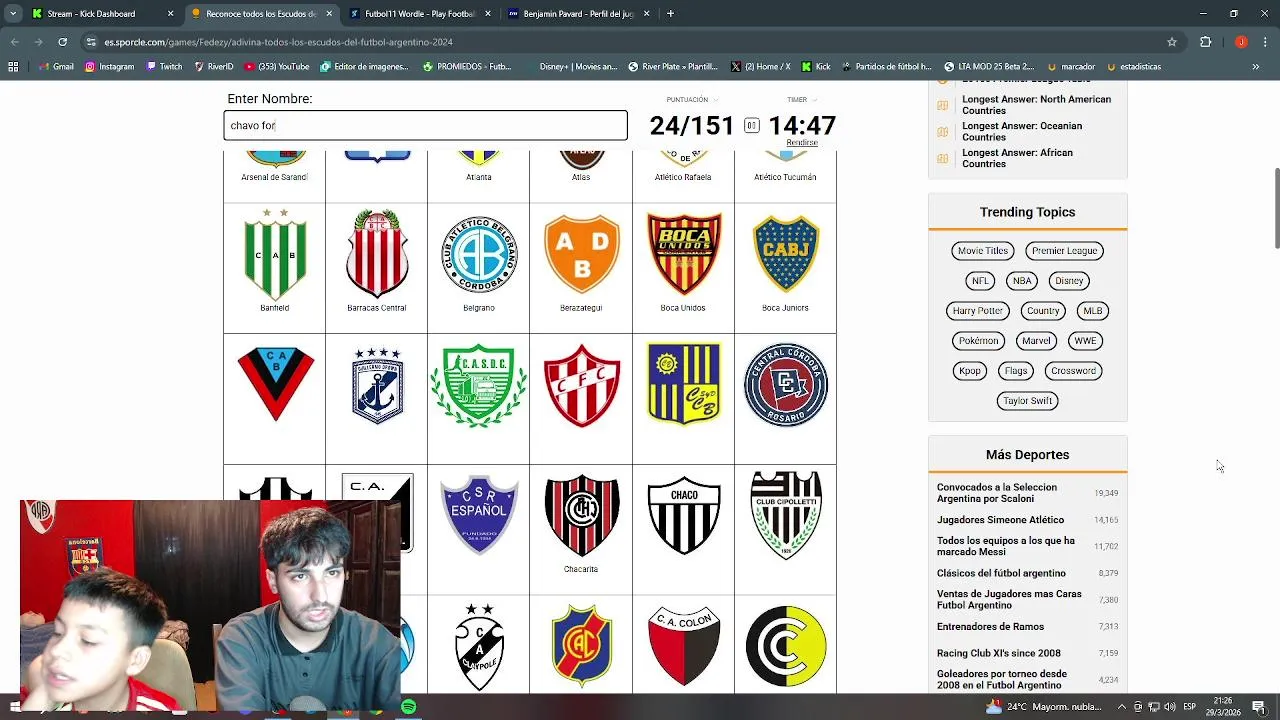
Task: Select the NBA topic pill
Action: (x=1022, y=281)
